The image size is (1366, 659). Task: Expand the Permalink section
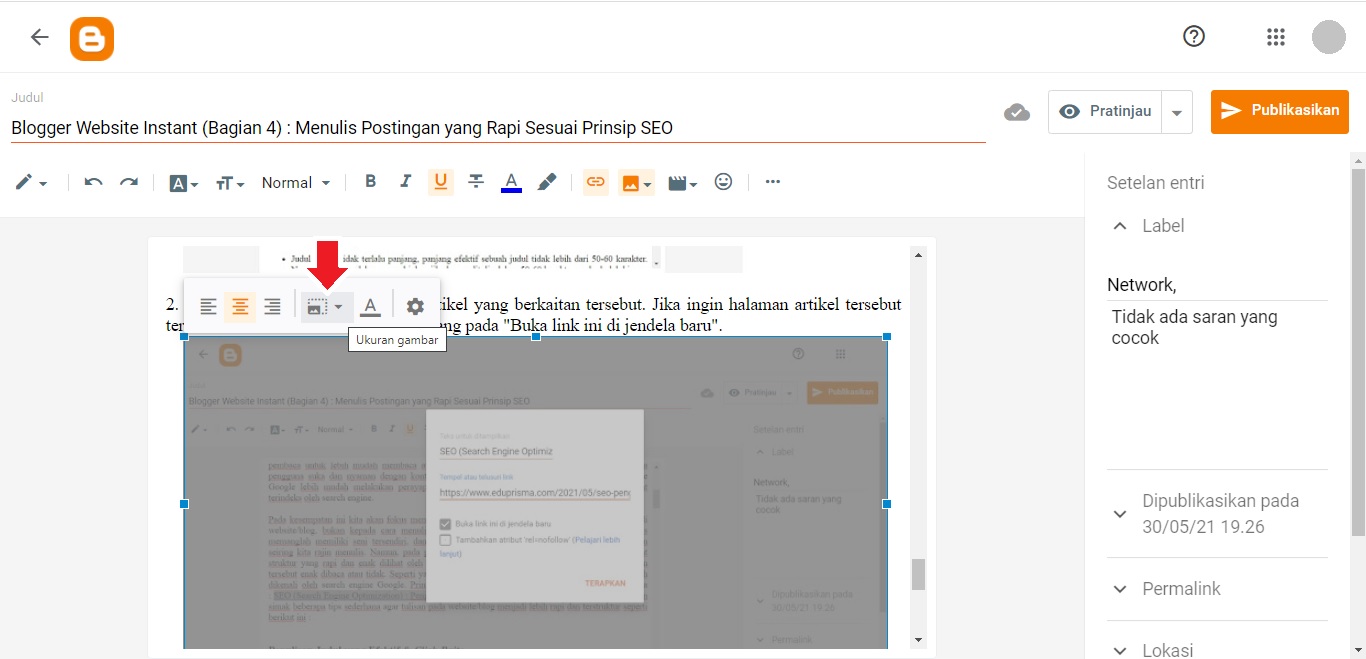1180,588
